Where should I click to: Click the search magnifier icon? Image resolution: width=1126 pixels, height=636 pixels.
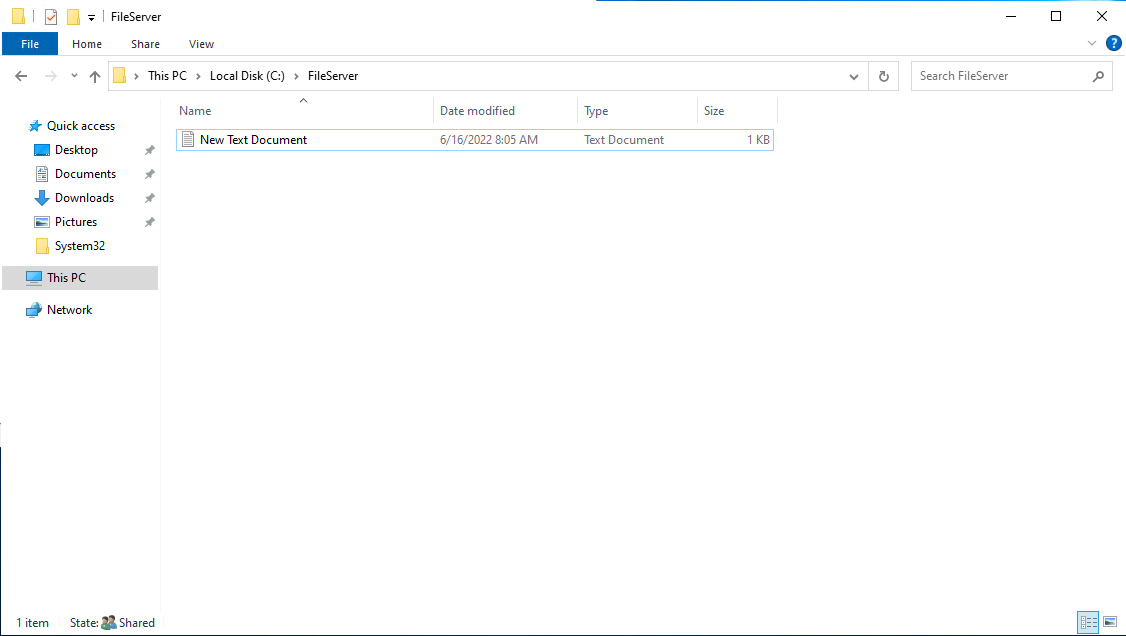tap(1098, 76)
